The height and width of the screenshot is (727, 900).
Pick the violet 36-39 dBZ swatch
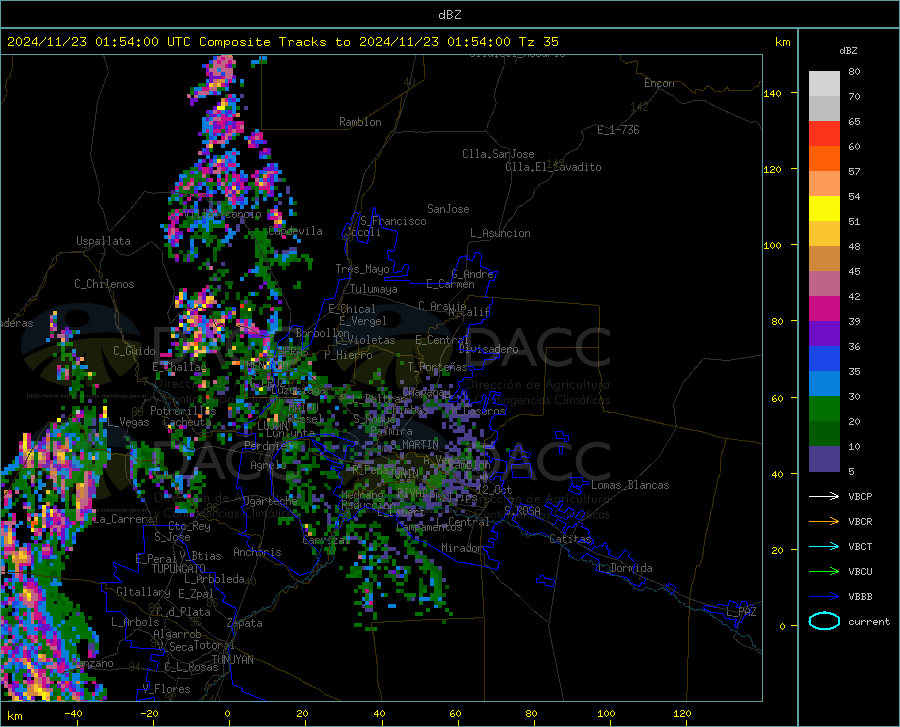pyautogui.click(x=824, y=334)
